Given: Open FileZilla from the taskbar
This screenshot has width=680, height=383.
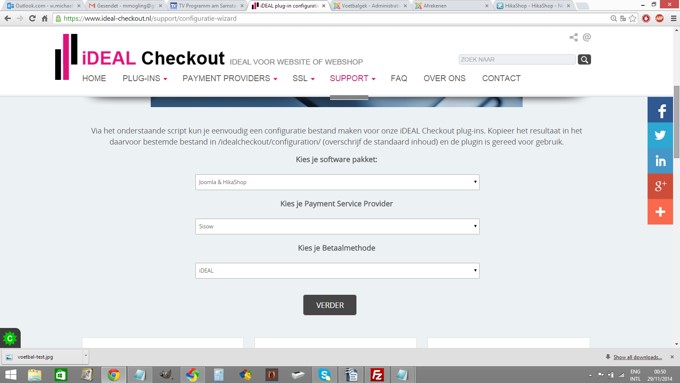Looking at the screenshot, I should coord(377,375).
